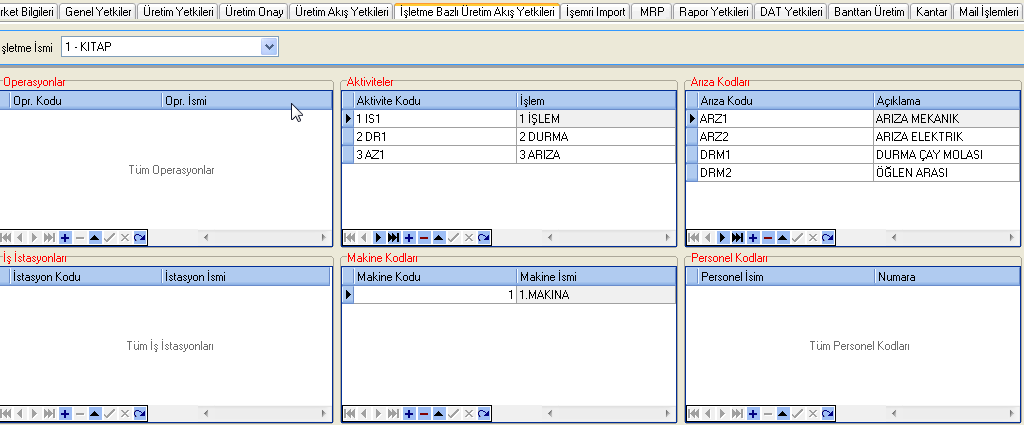Jump to last record in Arıza Kodları navigator
The width and height of the screenshot is (1024, 425).
pyautogui.click(x=738, y=237)
